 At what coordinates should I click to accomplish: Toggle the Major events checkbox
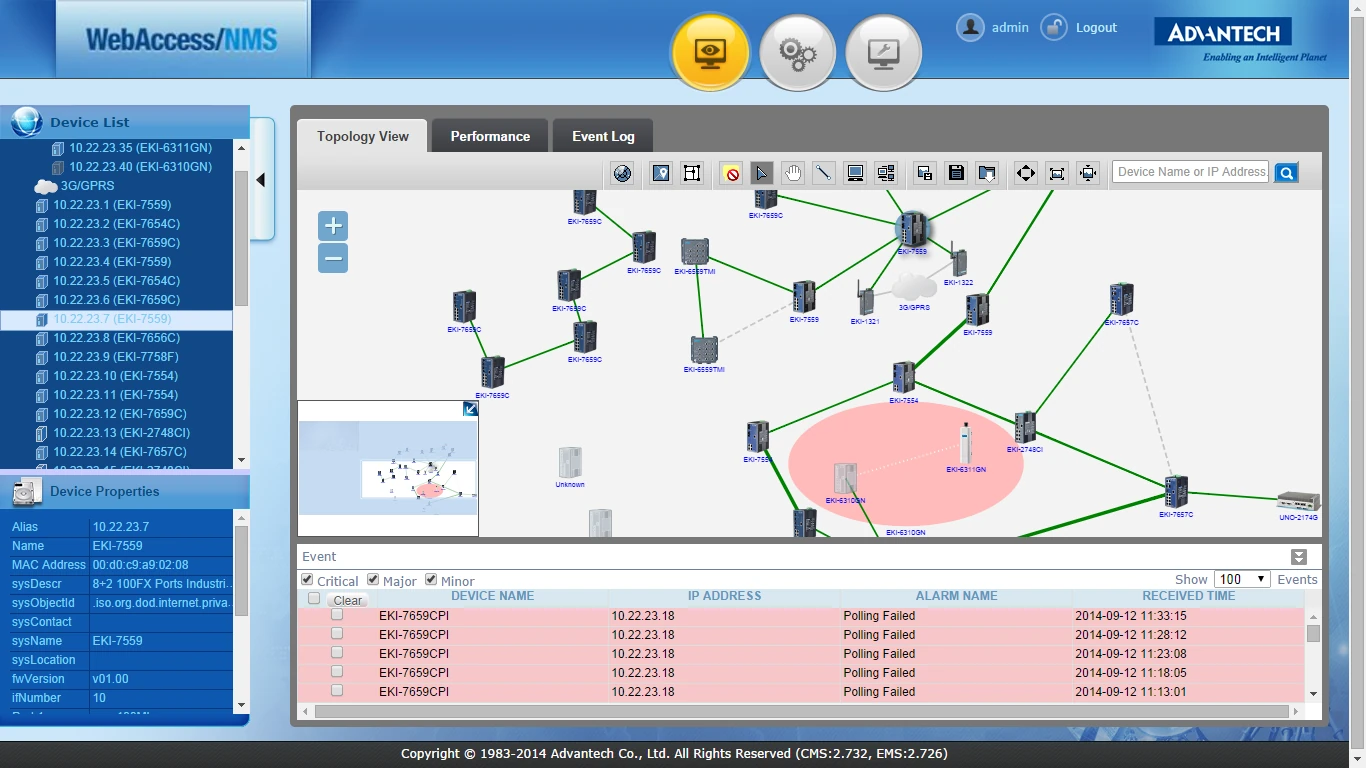[373, 580]
